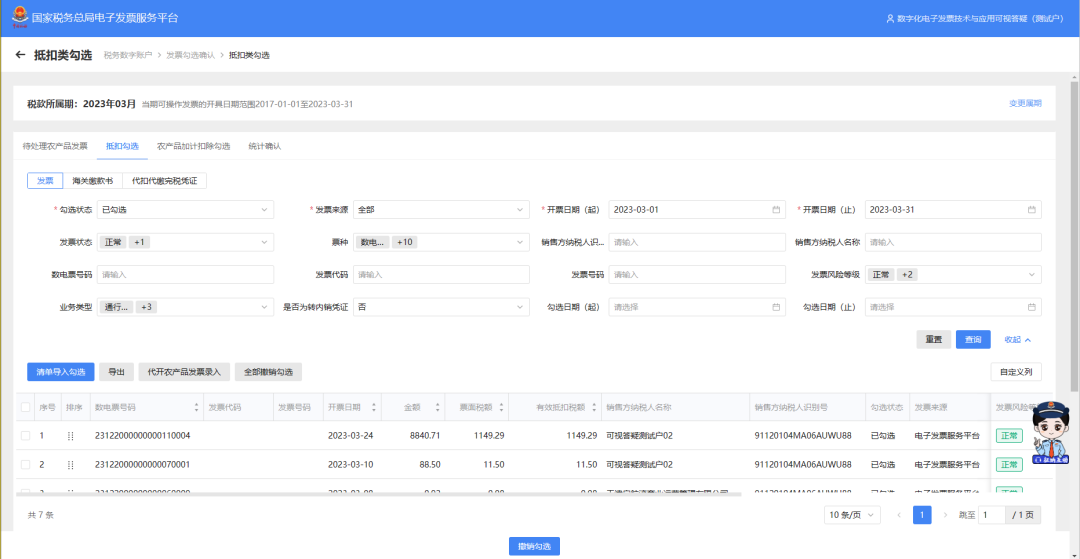Viewport: 1080px width, 559px height.
Task: Open 发票勾选确认 breadcrumb
Action: pyautogui.click(x=190, y=55)
